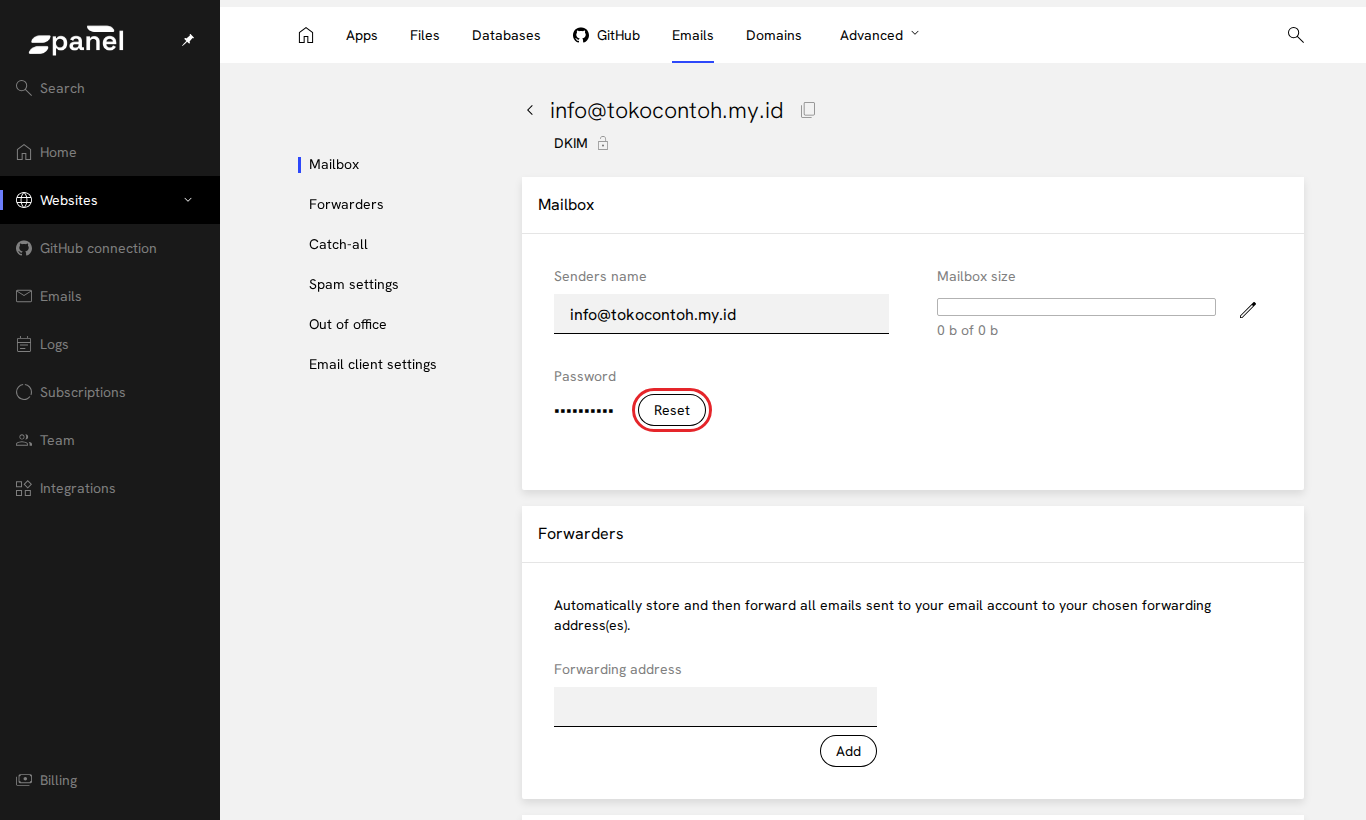This screenshot has height=820, width=1366.
Task: Open the Databases tab
Action: point(506,35)
